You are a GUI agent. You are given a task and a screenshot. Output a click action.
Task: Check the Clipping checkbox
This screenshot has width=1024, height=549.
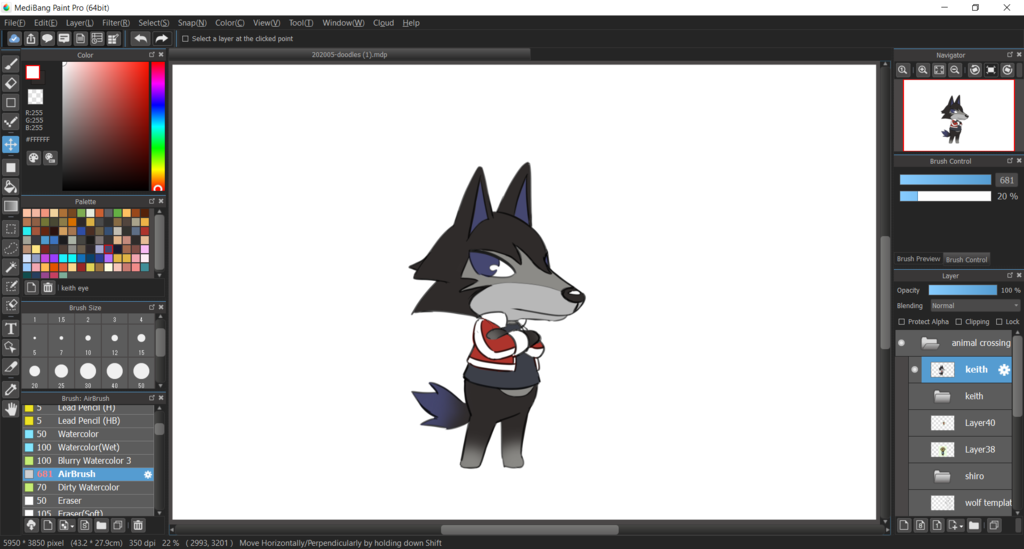pyautogui.click(x=959, y=322)
